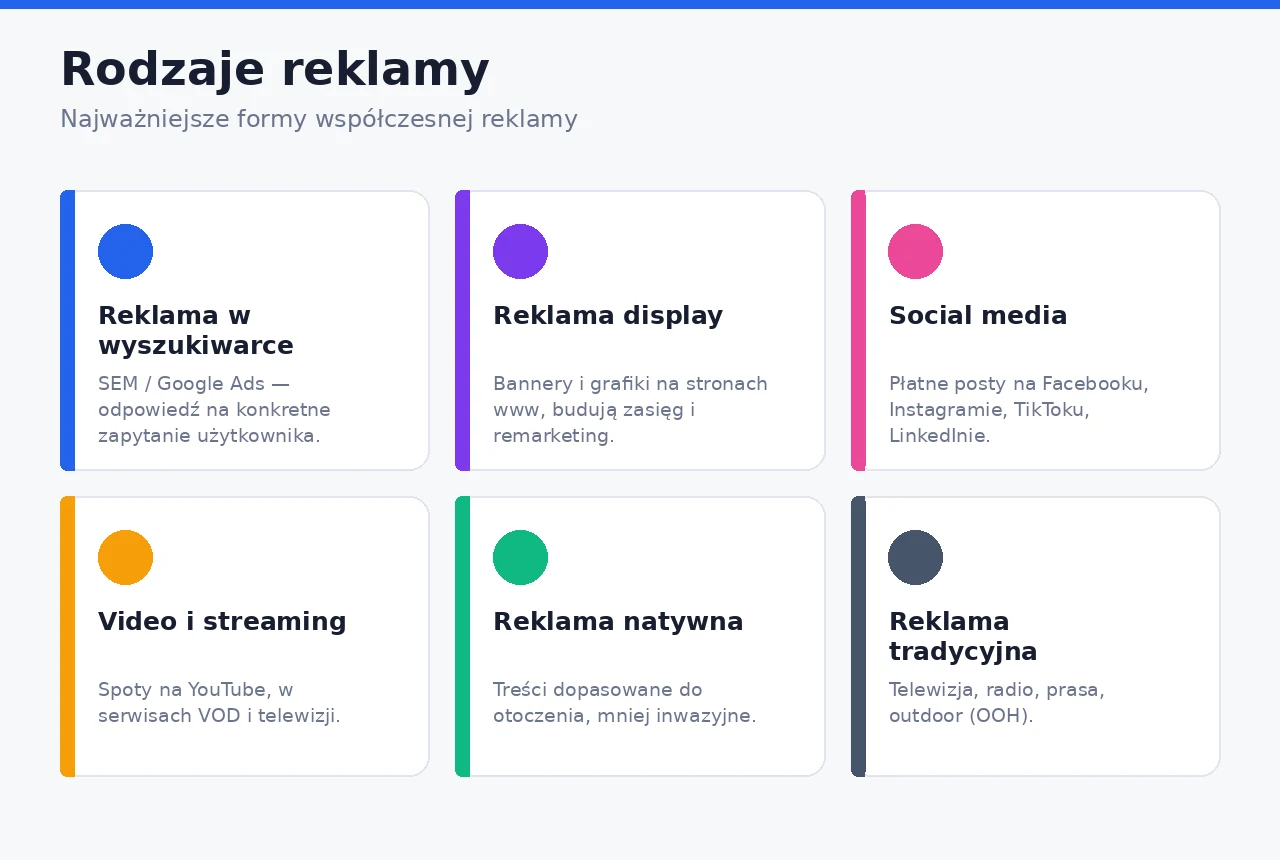The image size is (1280, 860).
Task: Click the purple circle on the Reklama display card
Action: [x=520, y=251]
